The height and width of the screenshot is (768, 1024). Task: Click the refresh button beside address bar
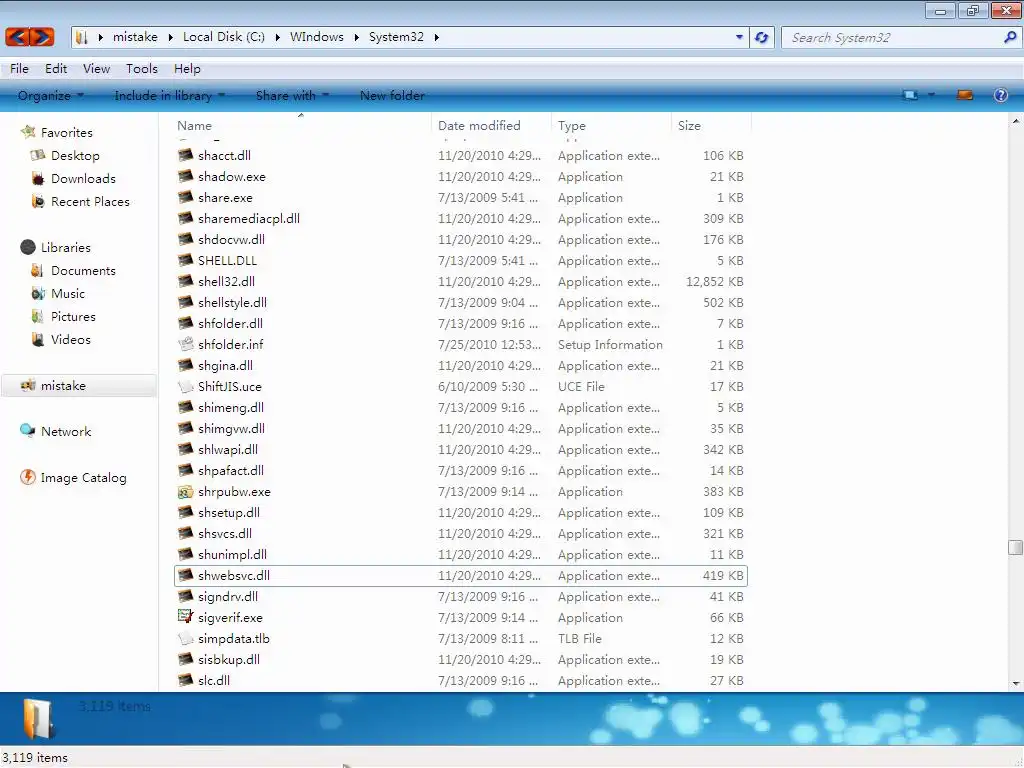click(761, 37)
